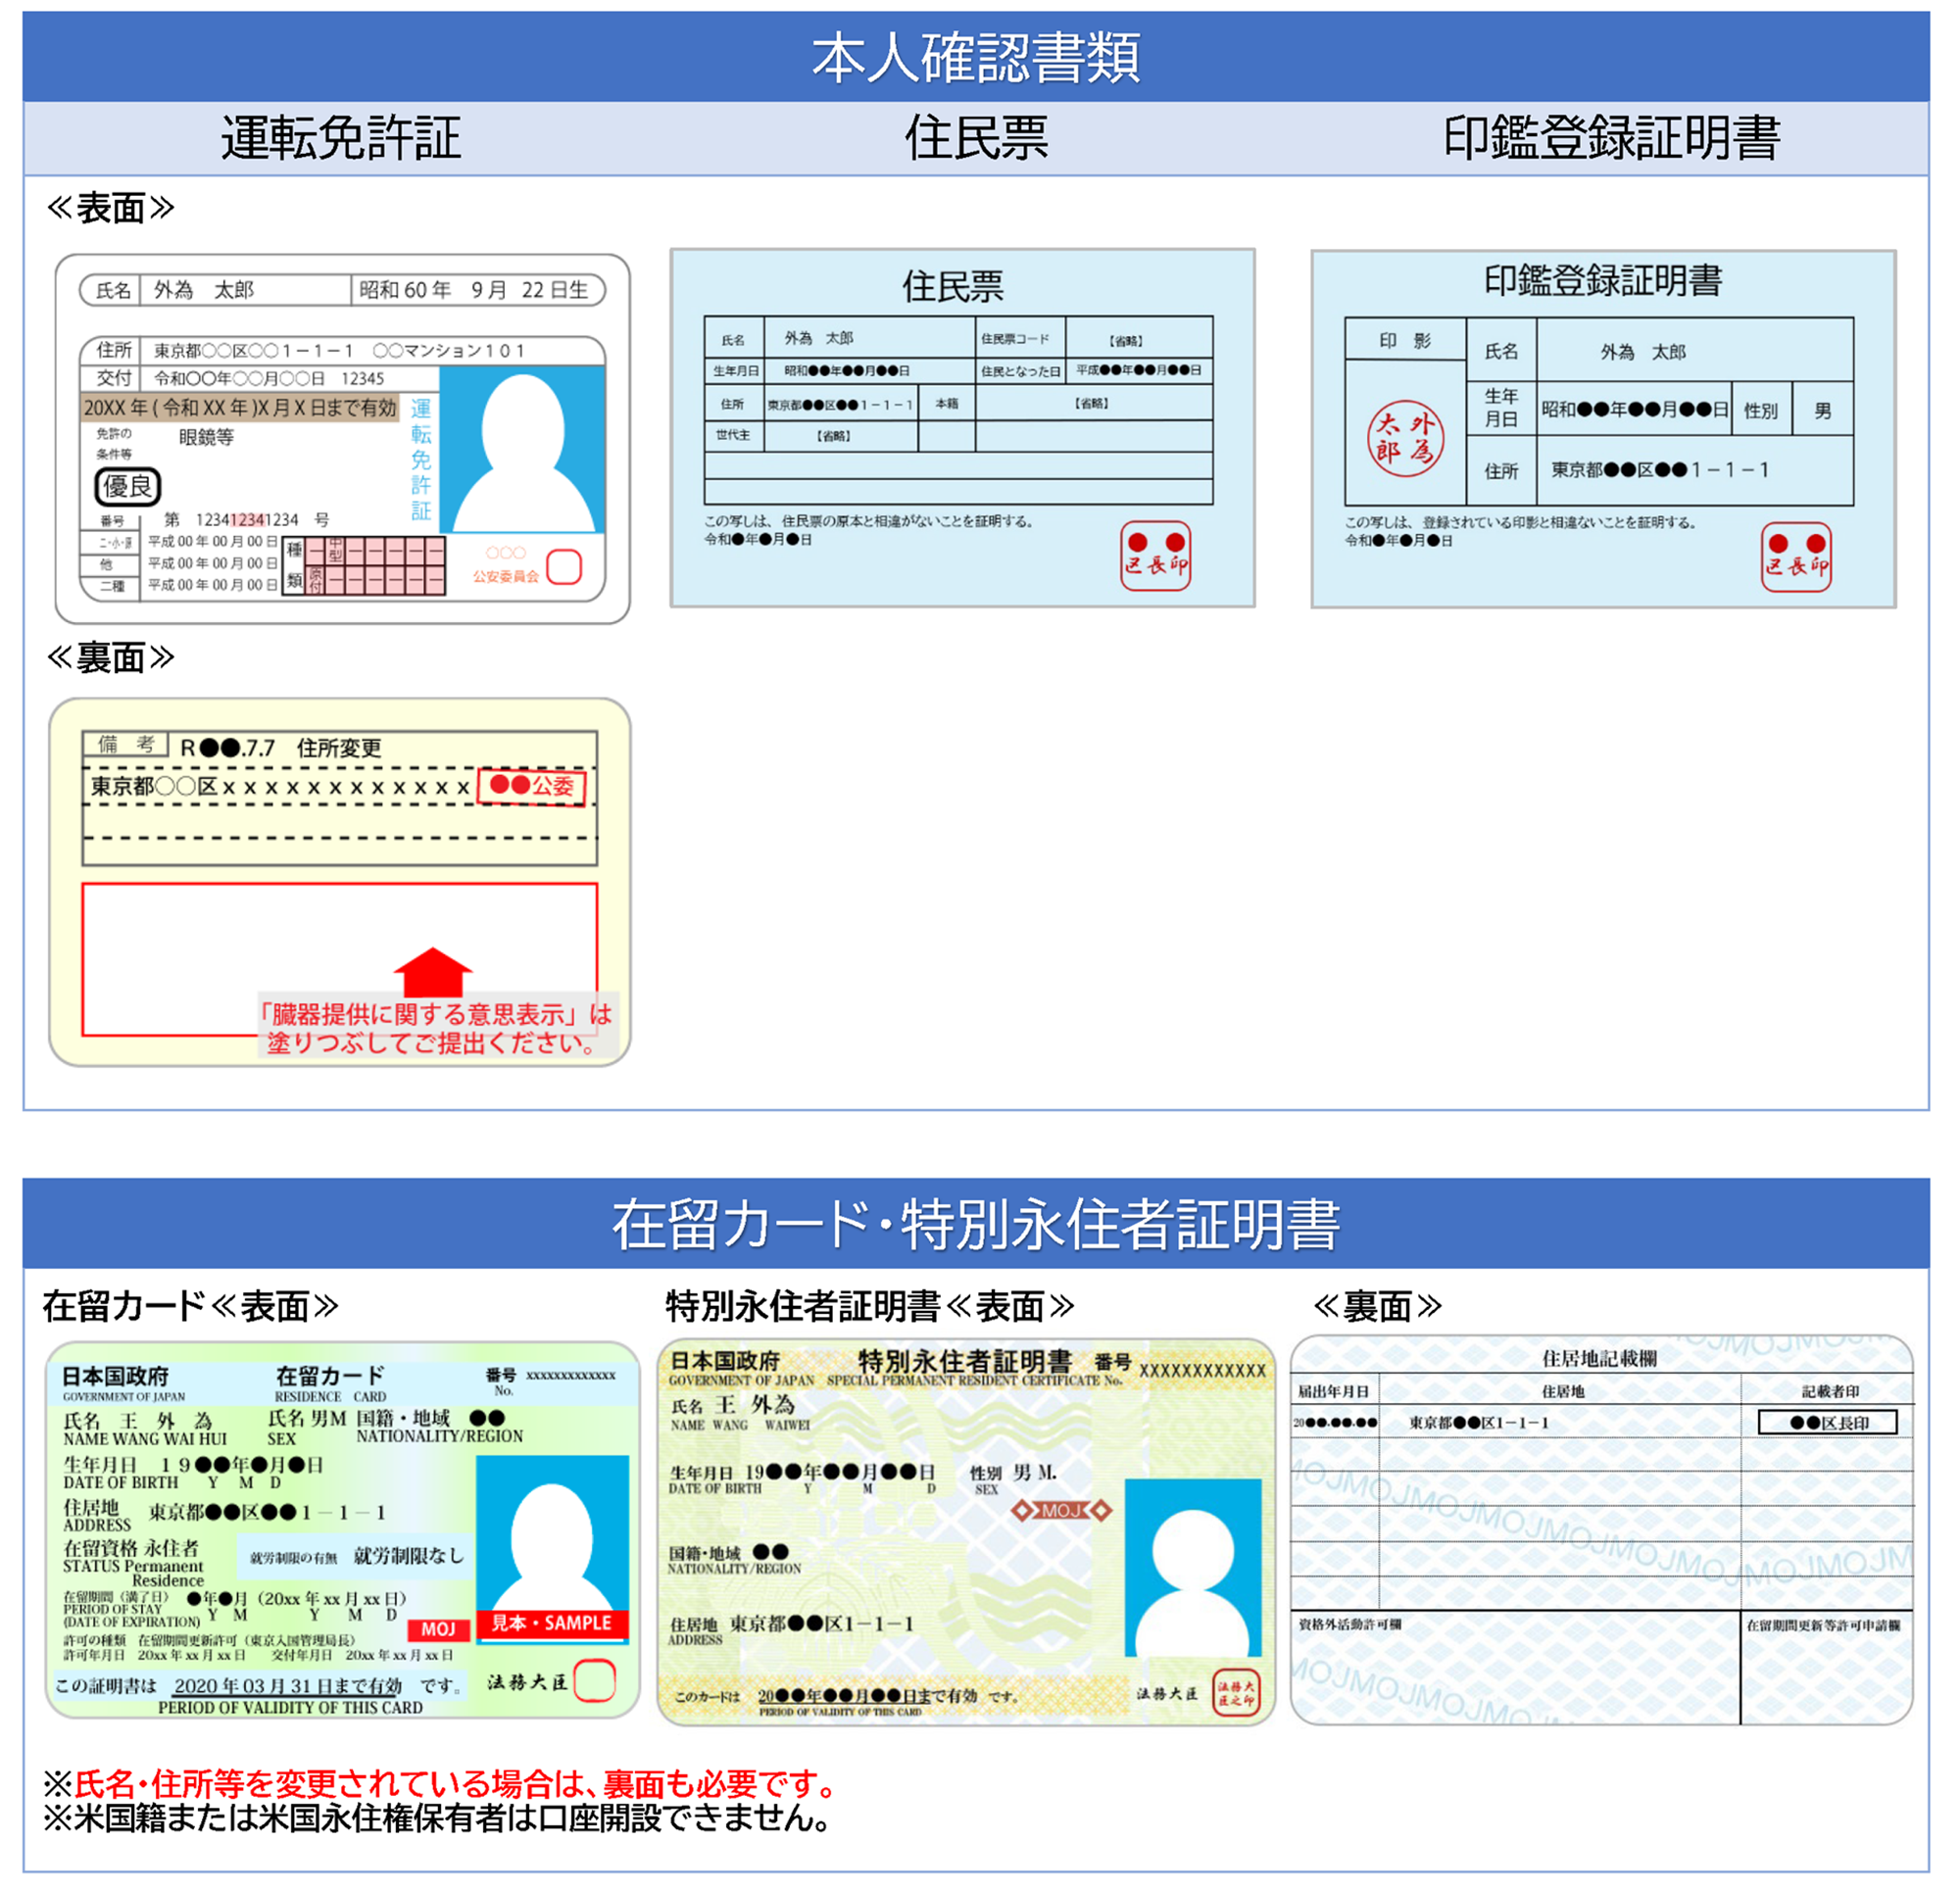Click the red 区長印 stamp on 住民票
The width and height of the screenshot is (1960, 1890).
click(x=1155, y=556)
